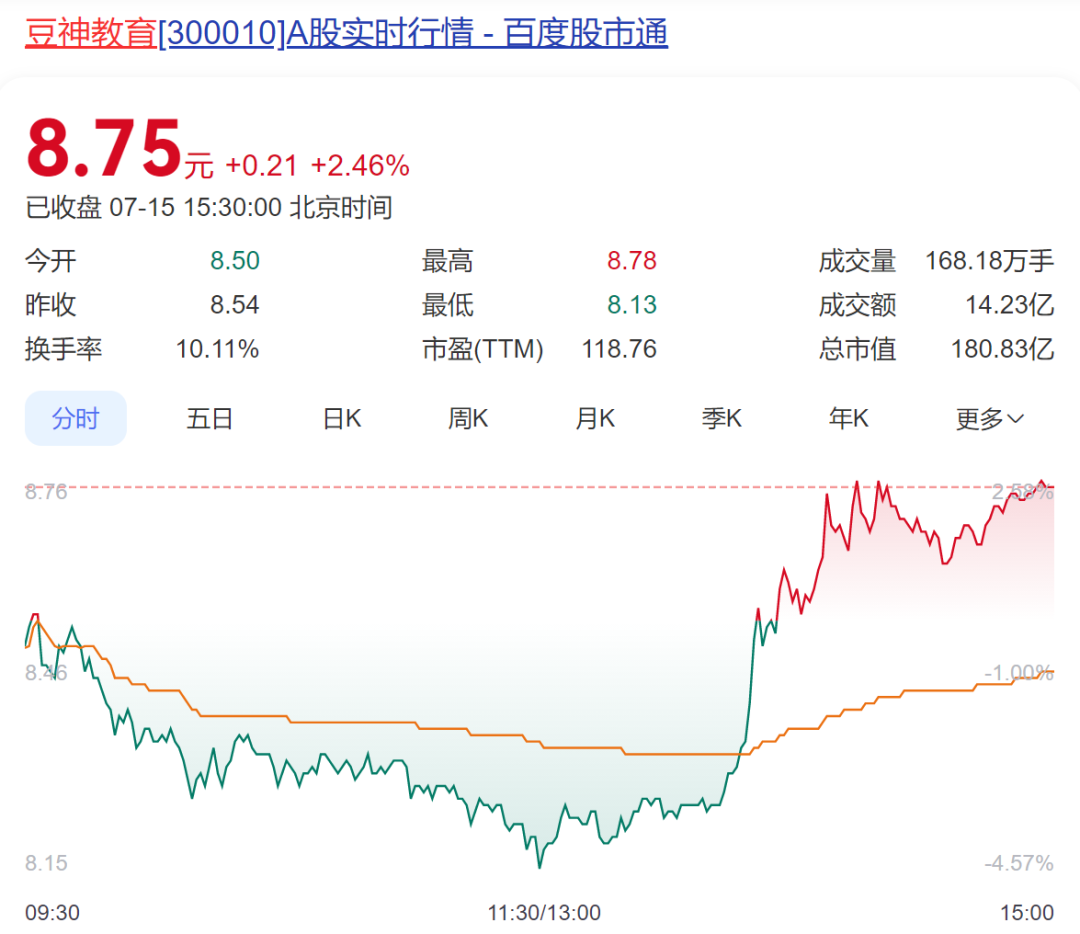Click the 总市值 value 180.83亿
Viewport: 1080px width, 934px height.
click(1002, 349)
